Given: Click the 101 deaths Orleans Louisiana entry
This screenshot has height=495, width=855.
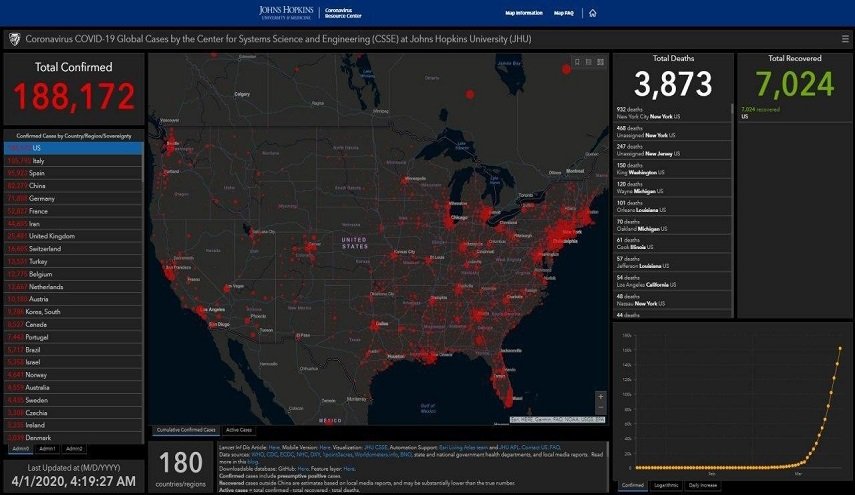Looking at the screenshot, I should click(x=672, y=206).
